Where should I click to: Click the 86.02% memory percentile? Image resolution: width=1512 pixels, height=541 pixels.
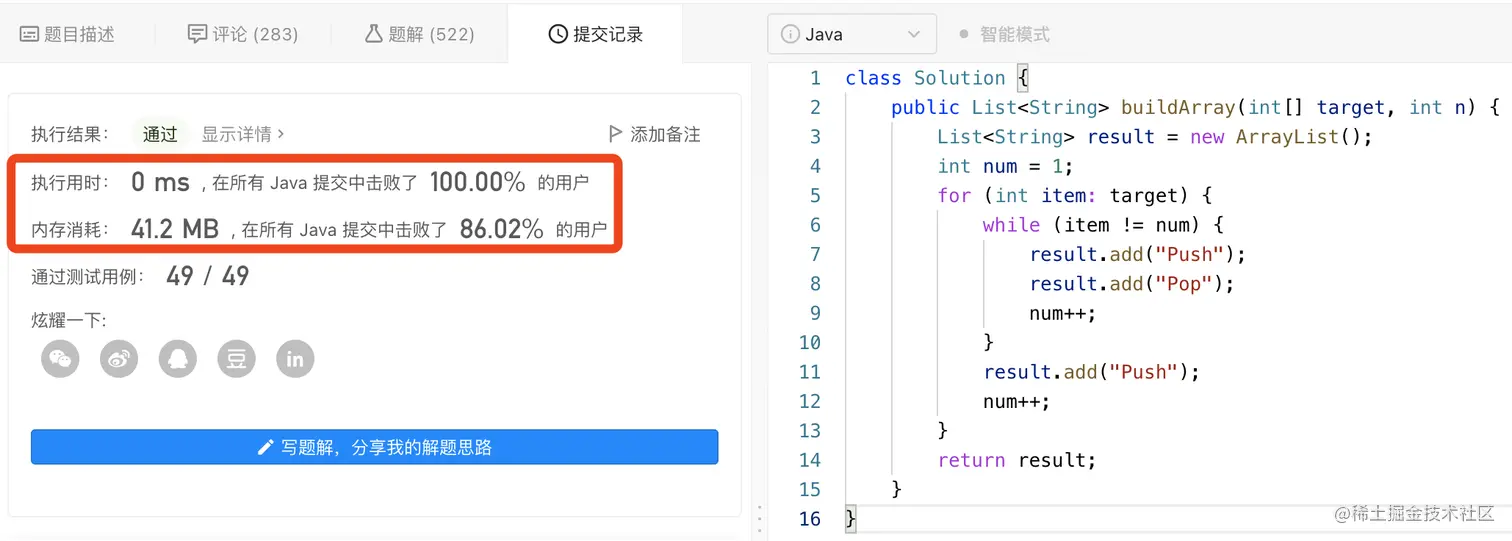502,229
